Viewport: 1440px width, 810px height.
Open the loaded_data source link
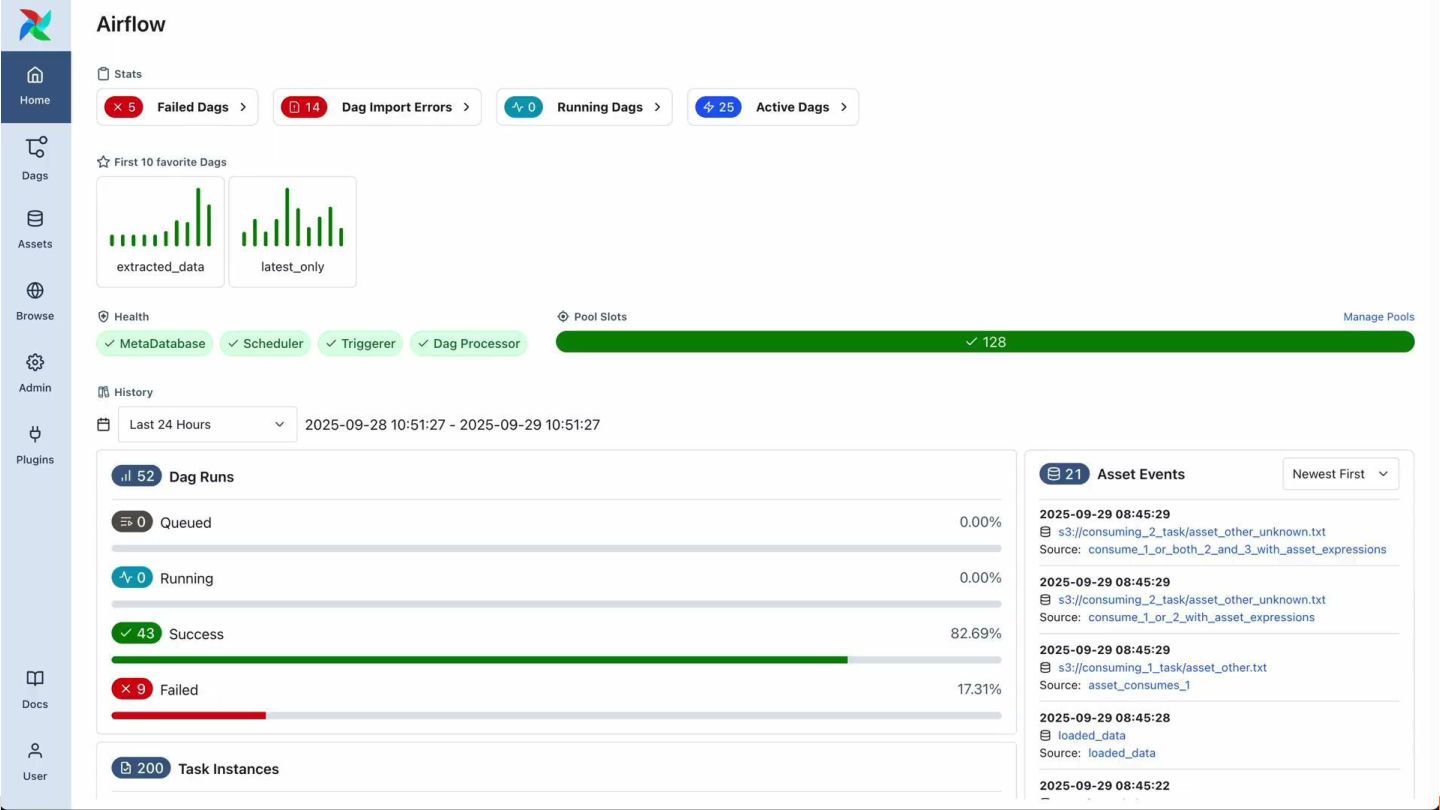[x=1122, y=753]
